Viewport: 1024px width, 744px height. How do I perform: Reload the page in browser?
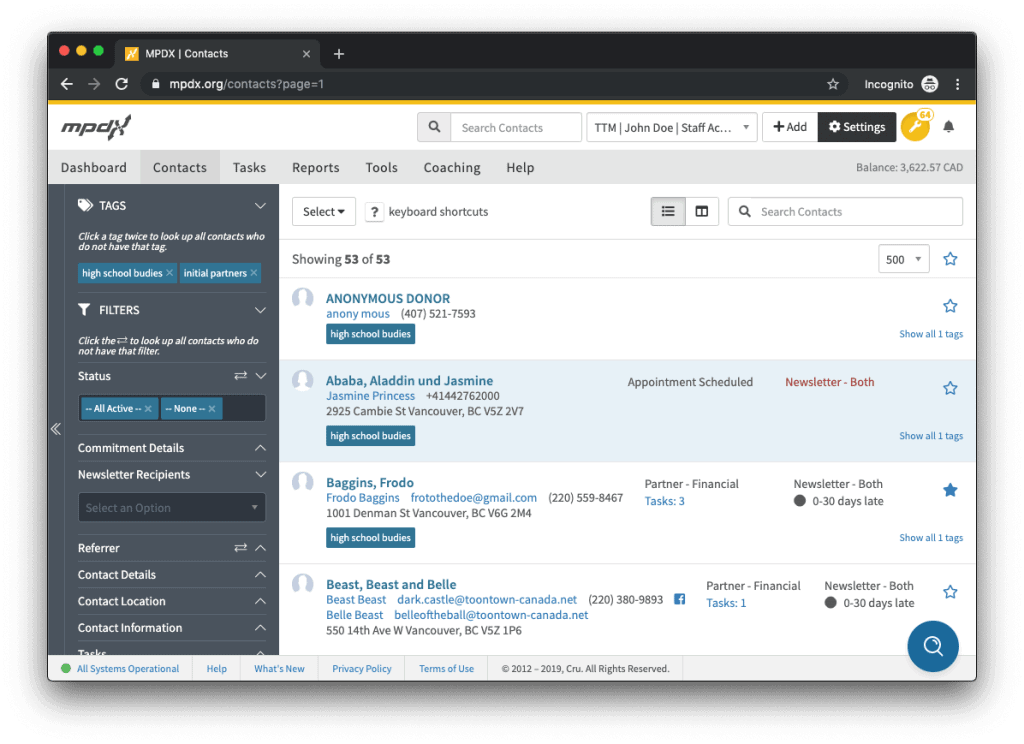coord(121,84)
